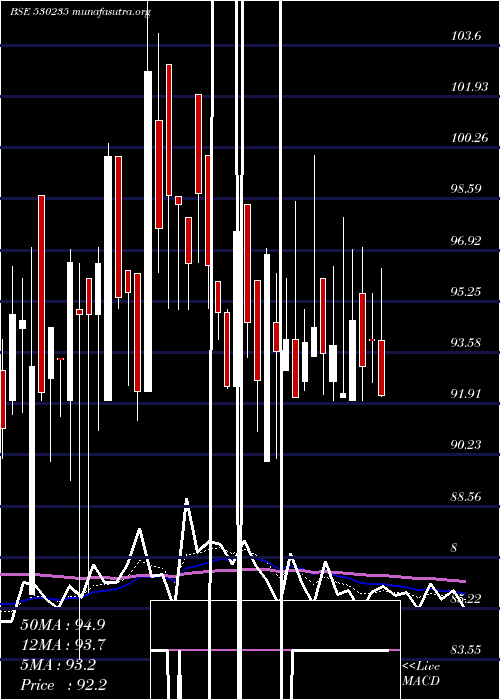
Task: Click the 103.6 price axis label
Action: [466, 36]
